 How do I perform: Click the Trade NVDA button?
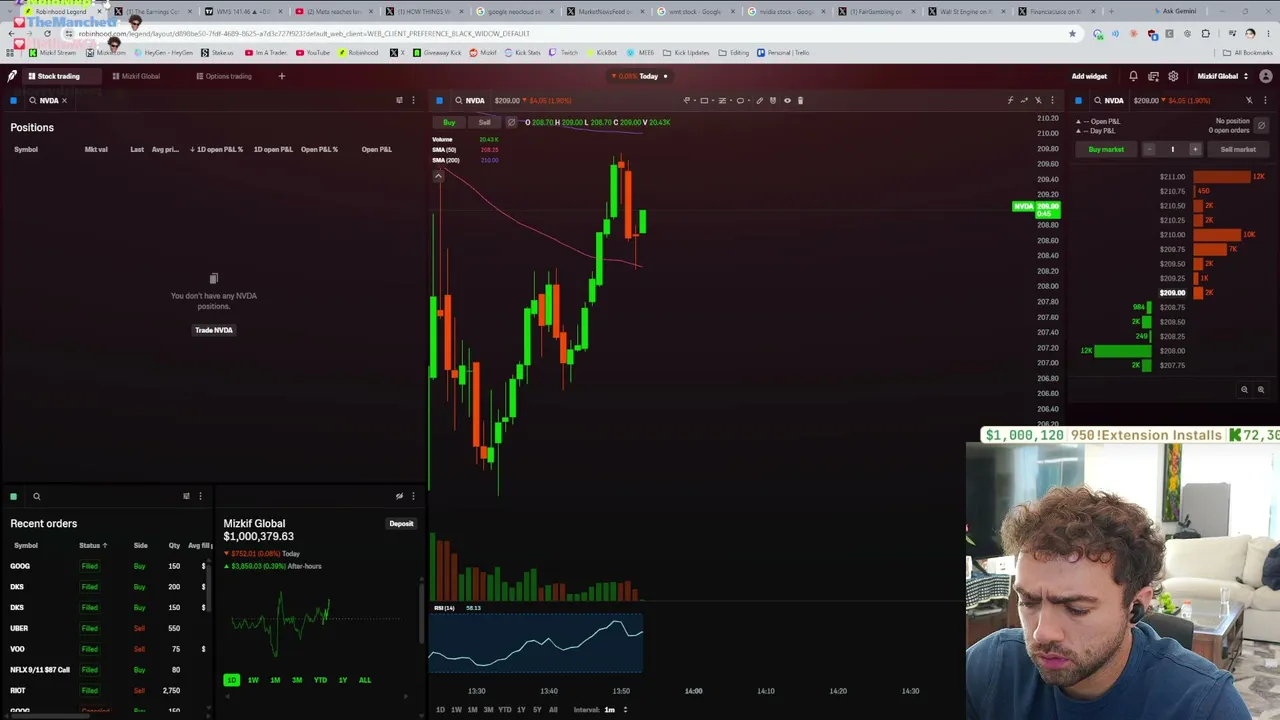coord(214,330)
